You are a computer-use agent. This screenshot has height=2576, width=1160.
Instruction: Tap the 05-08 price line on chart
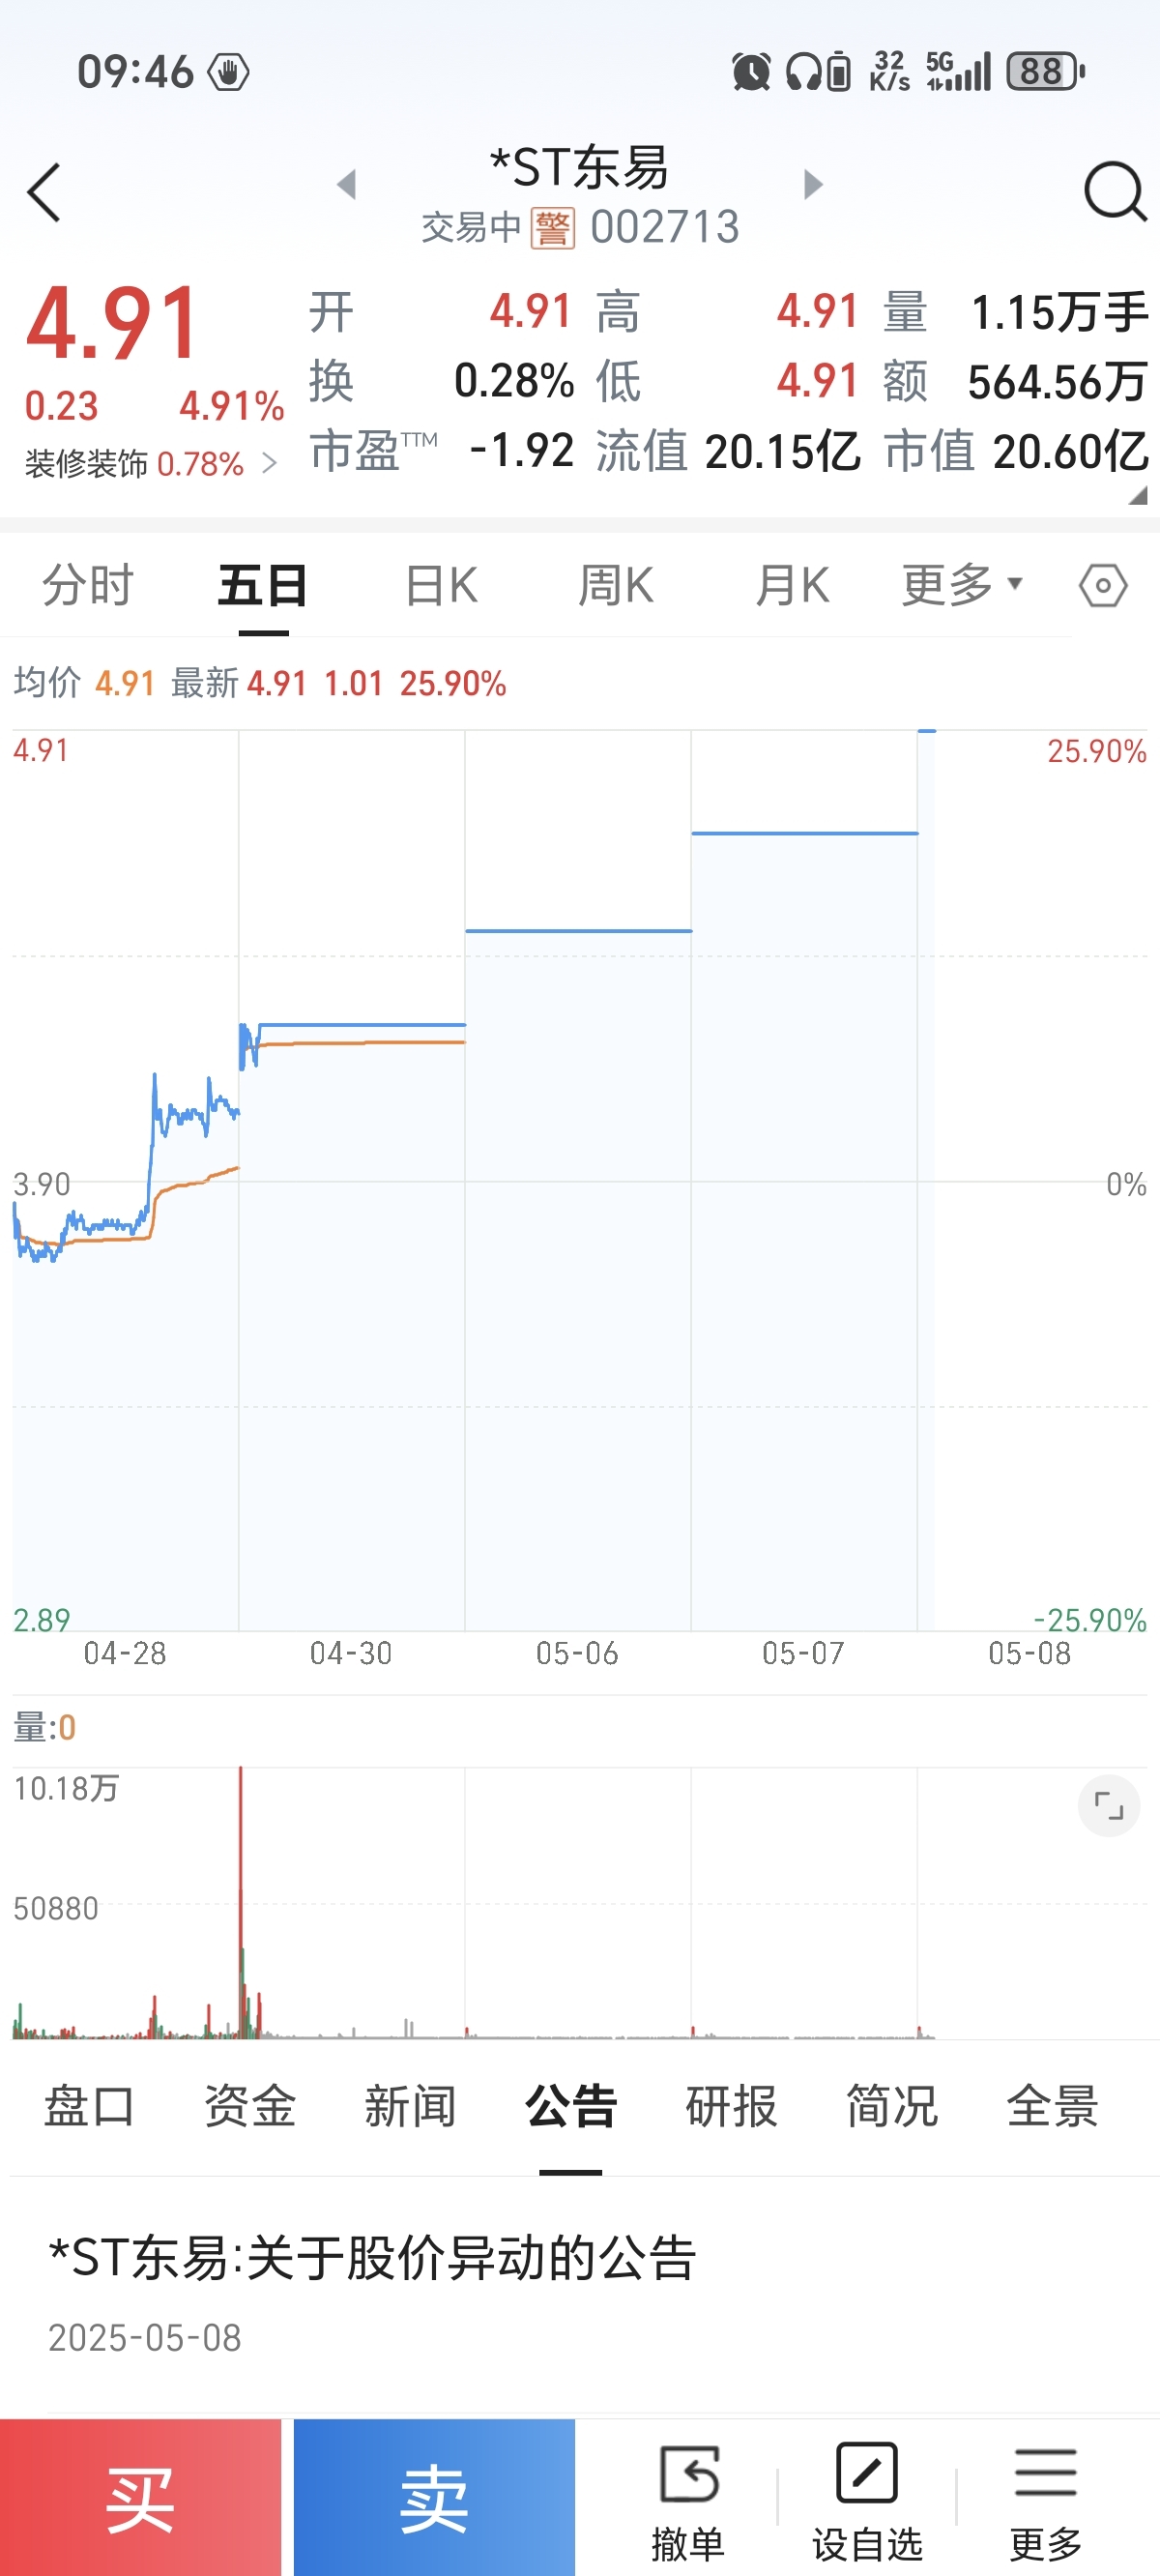coord(927,732)
